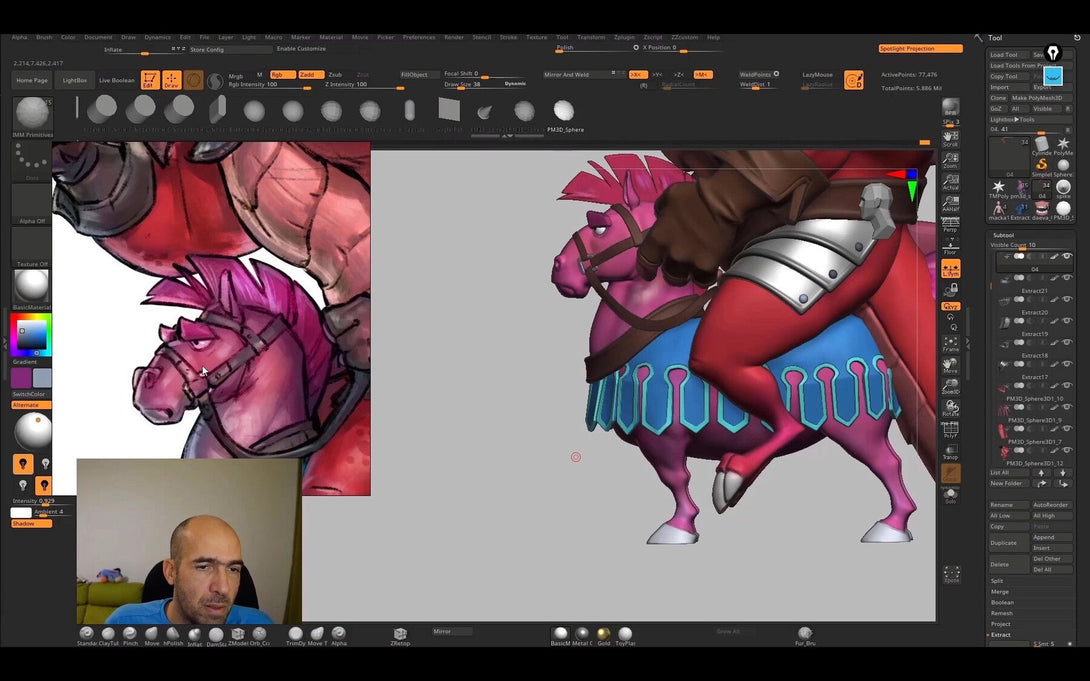
Task: Toggle the Transp transparency icon
Action: tap(950, 452)
